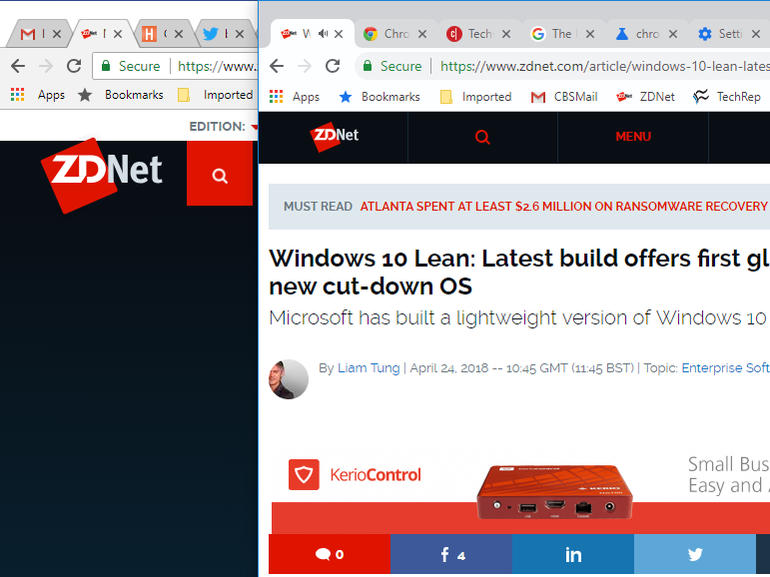
Task: Click the large ZDNet logo in left window
Action: pyautogui.click(x=102, y=175)
